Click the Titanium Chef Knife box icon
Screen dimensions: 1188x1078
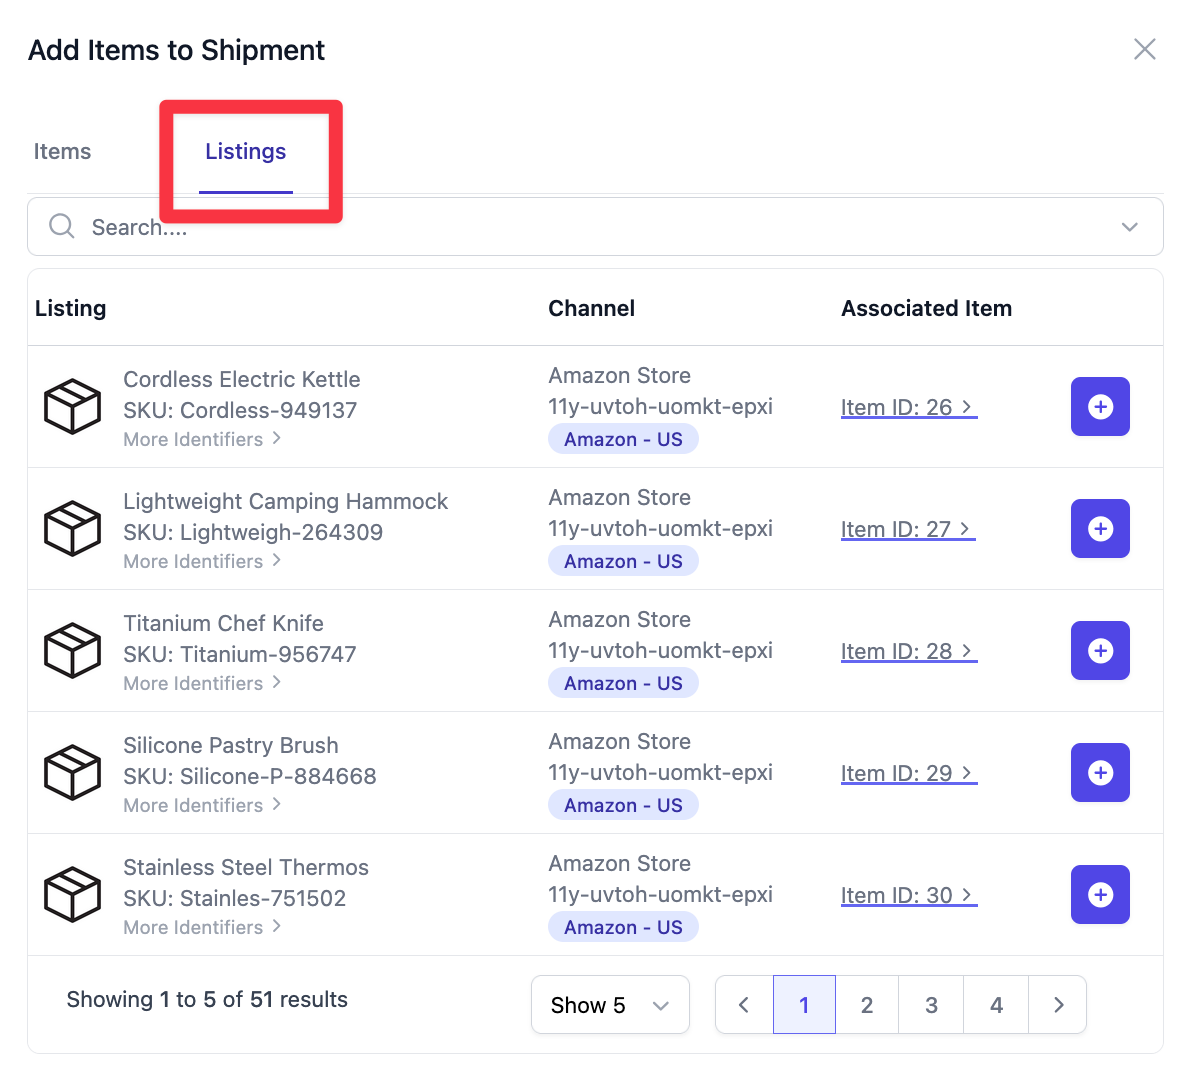(72, 651)
